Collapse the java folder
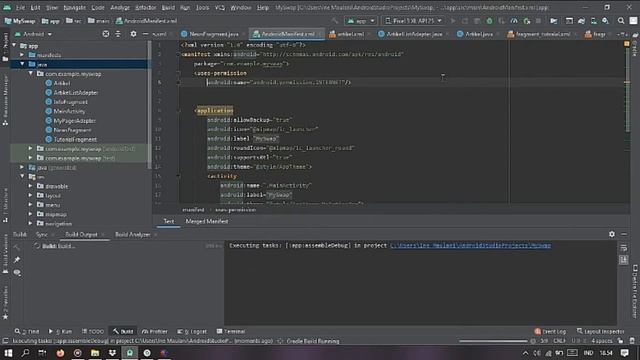 22,64
